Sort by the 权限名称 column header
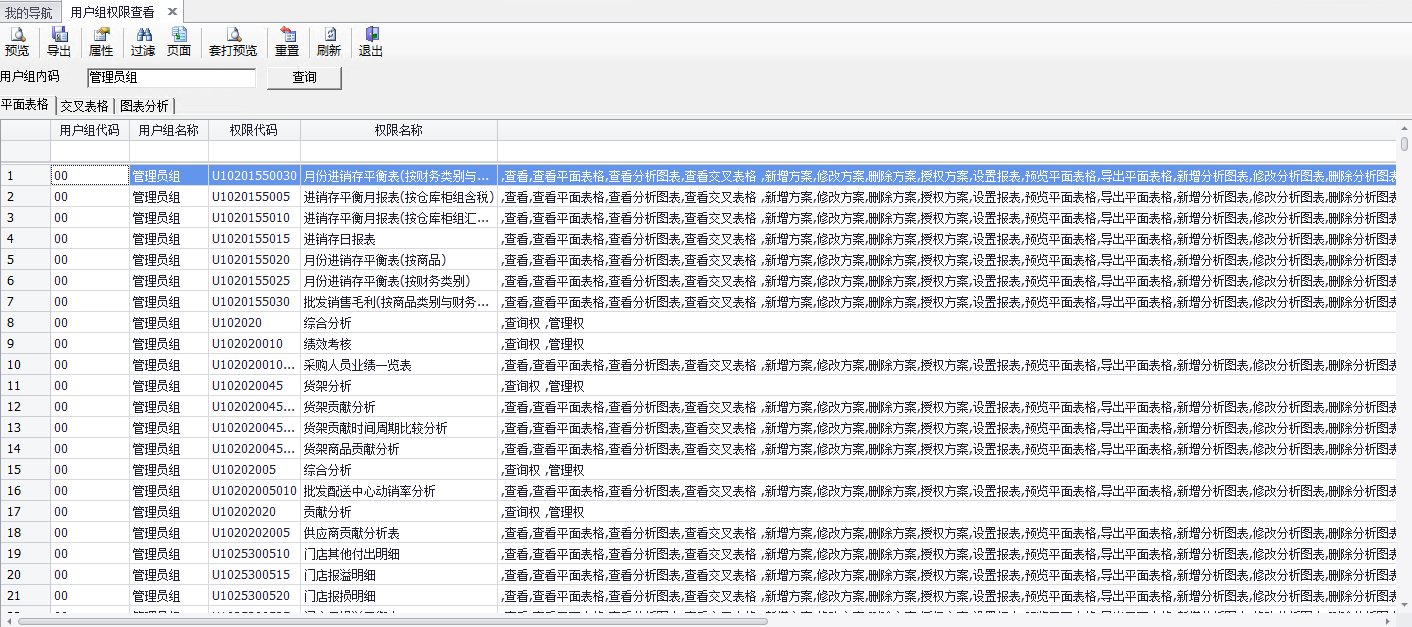 point(399,130)
